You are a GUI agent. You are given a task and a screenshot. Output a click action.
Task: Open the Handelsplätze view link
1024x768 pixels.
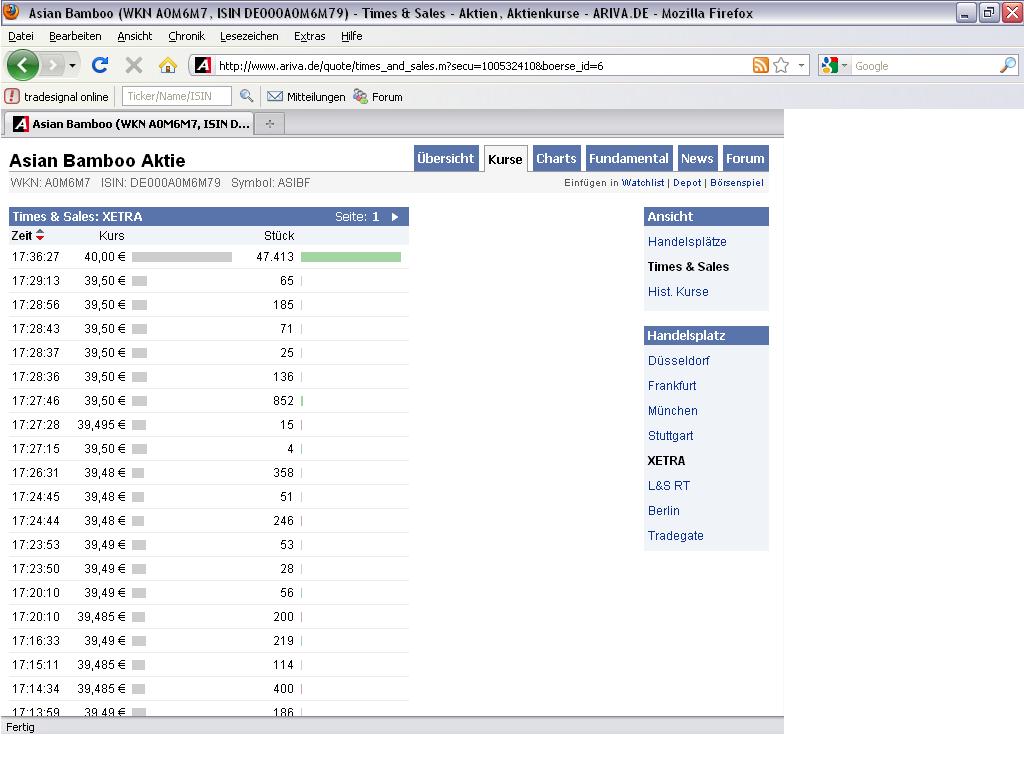click(x=687, y=242)
